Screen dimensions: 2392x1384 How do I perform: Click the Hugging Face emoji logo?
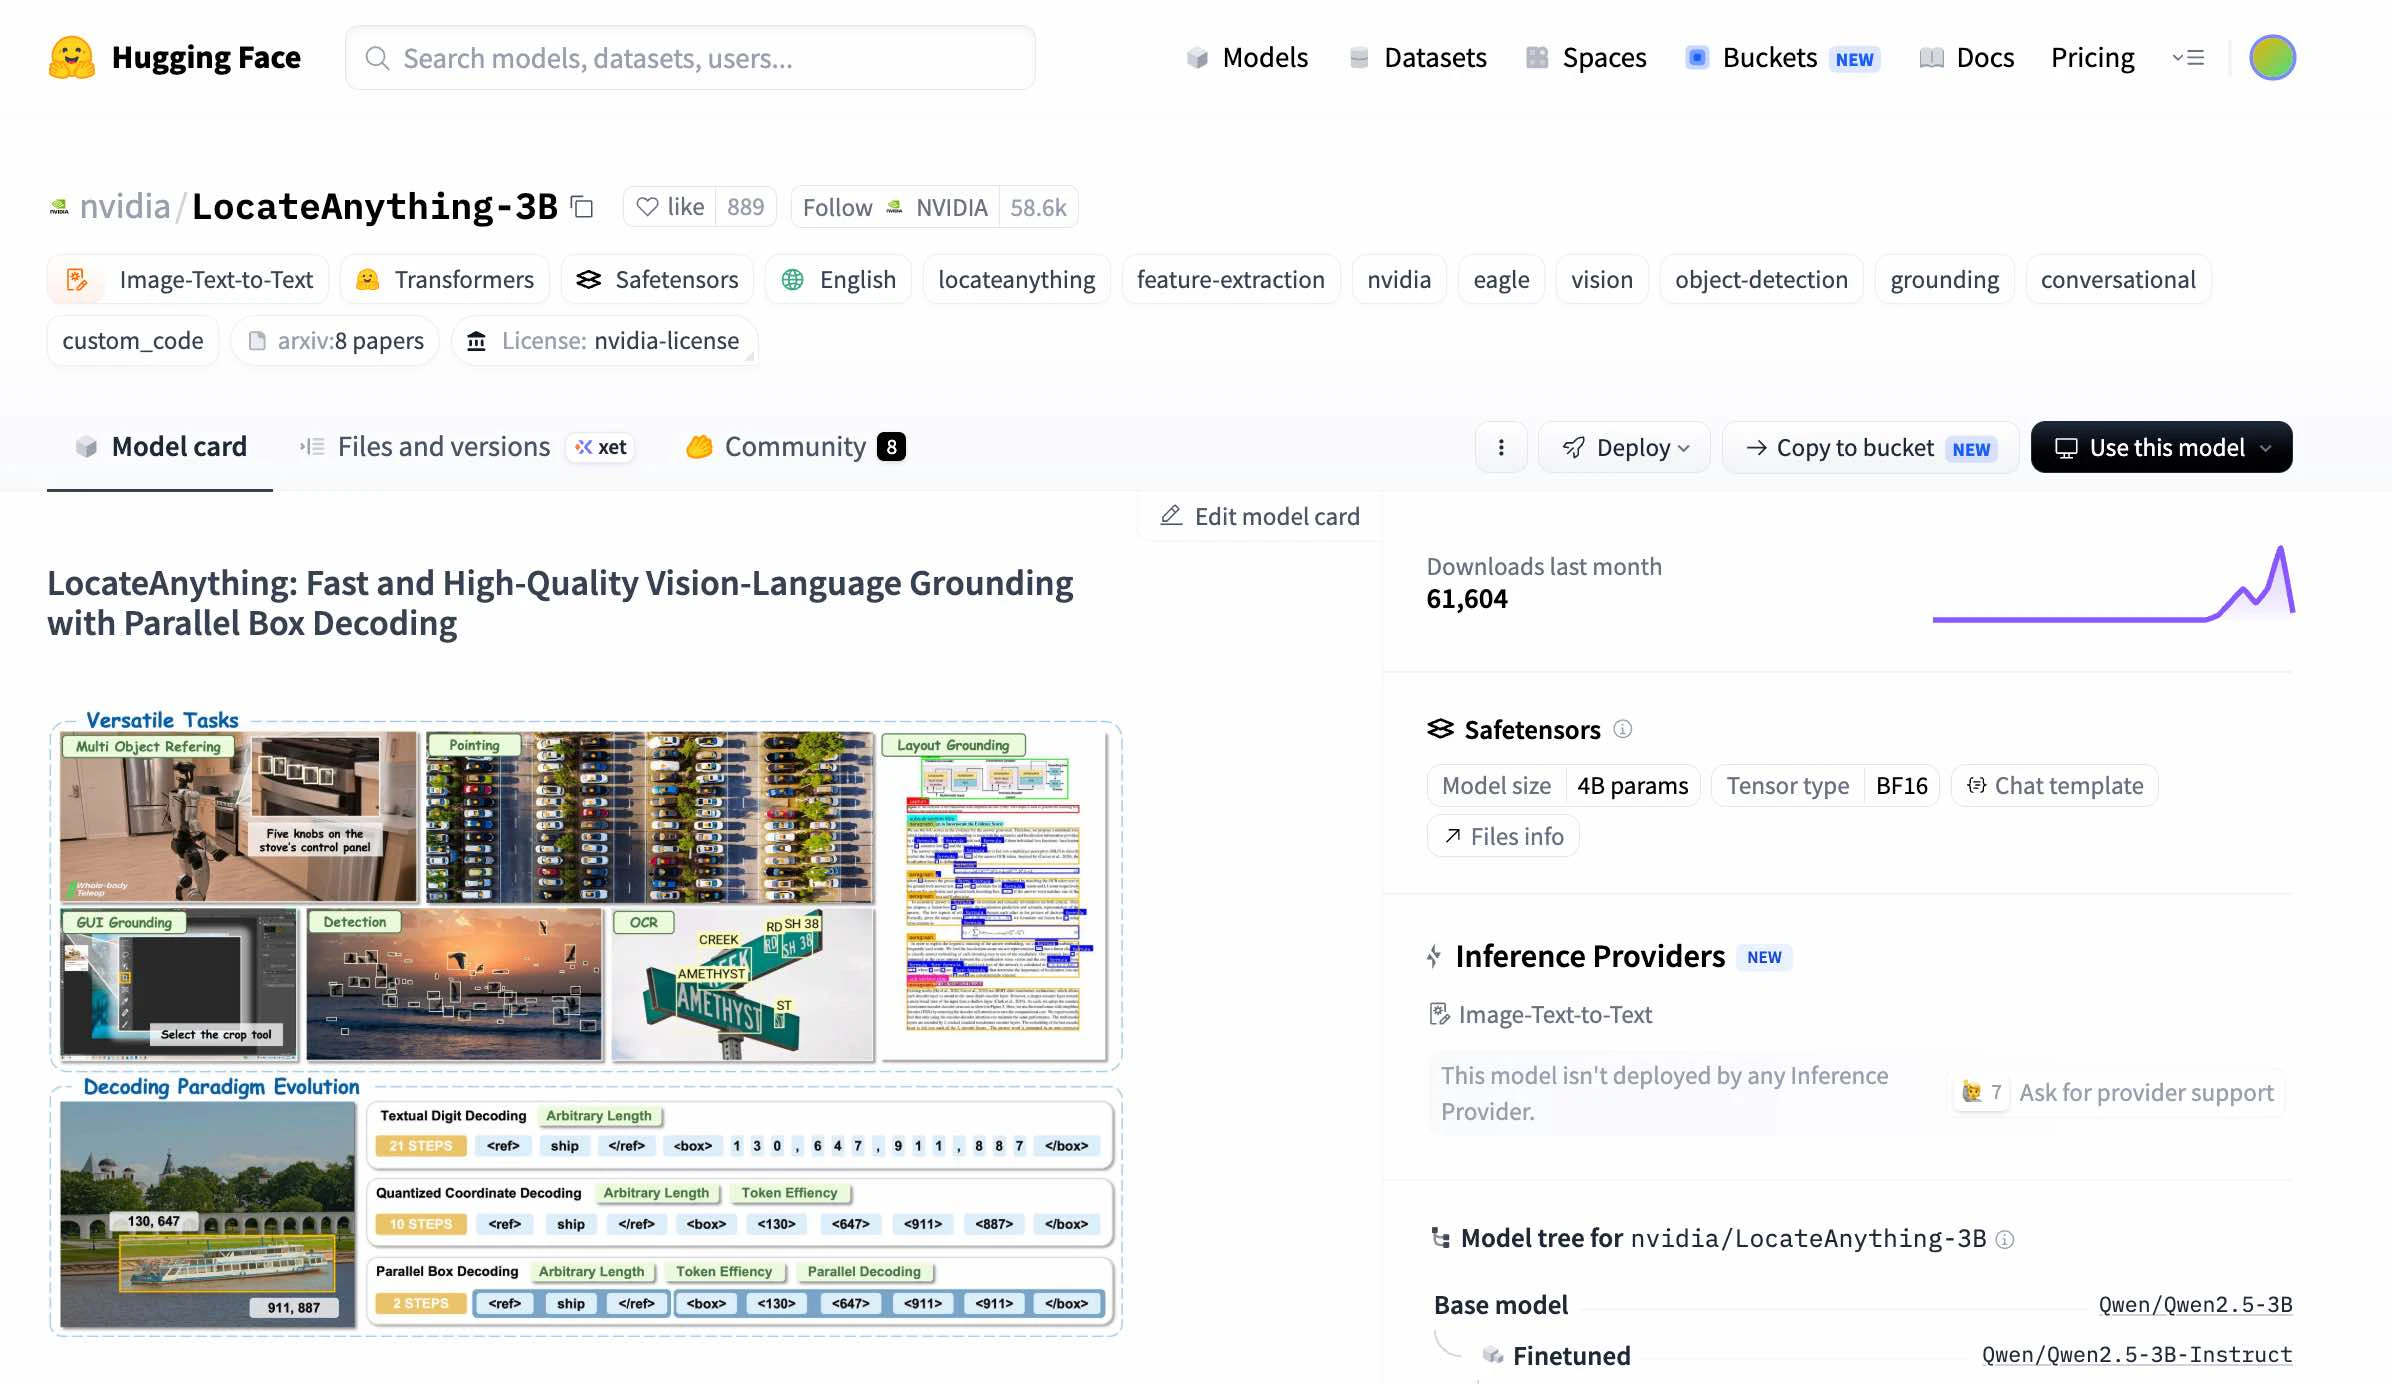pyautogui.click(x=72, y=58)
